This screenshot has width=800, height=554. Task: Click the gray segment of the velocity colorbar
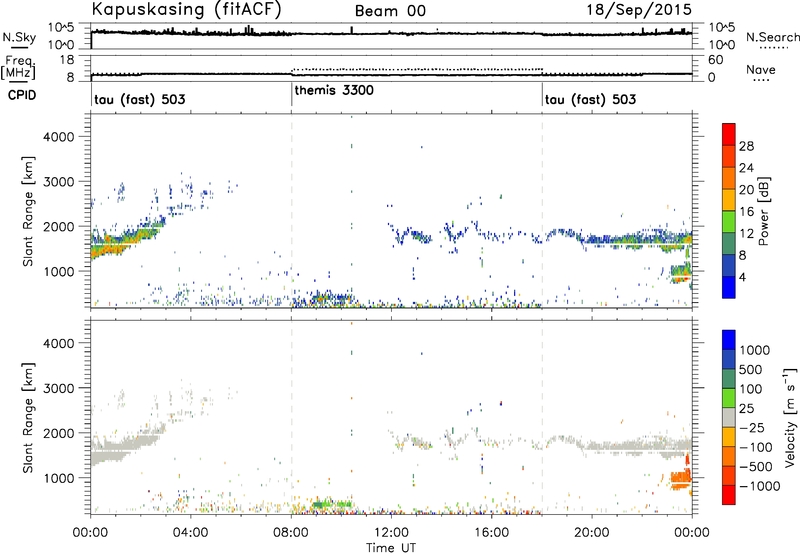pos(729,417)
